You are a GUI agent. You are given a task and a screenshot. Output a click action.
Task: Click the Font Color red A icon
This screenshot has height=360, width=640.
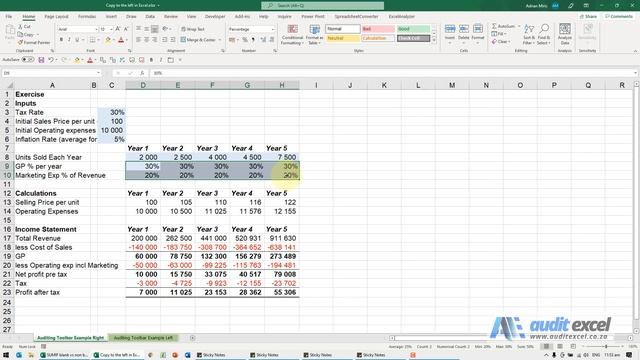pos(121,40)
